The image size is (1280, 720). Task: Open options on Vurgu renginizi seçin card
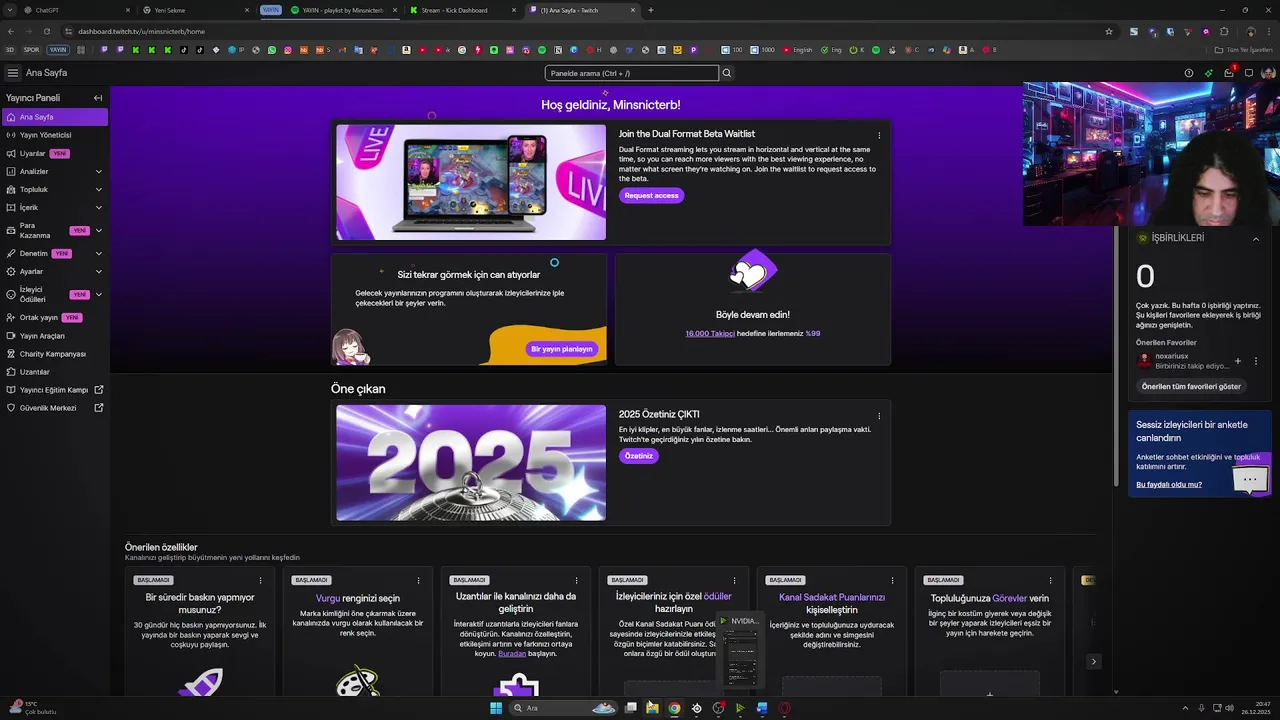(418, 580)
